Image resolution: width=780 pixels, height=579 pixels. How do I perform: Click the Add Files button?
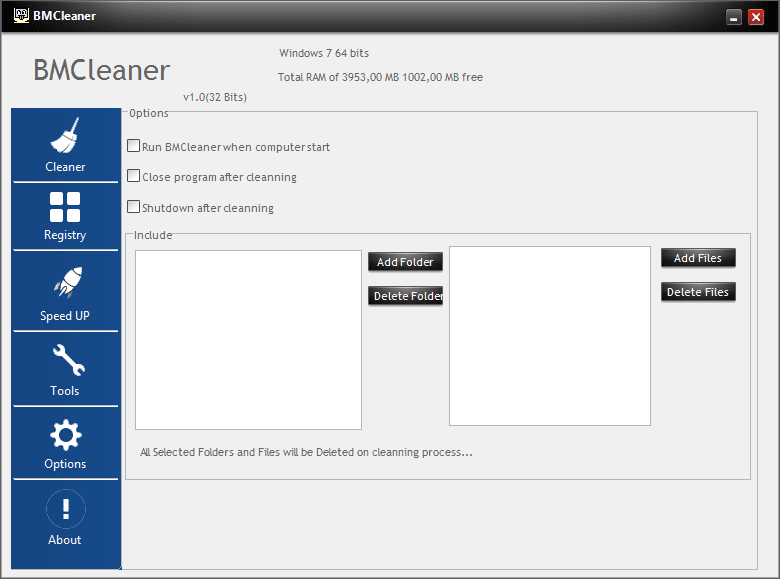click(x=698, y=258)
